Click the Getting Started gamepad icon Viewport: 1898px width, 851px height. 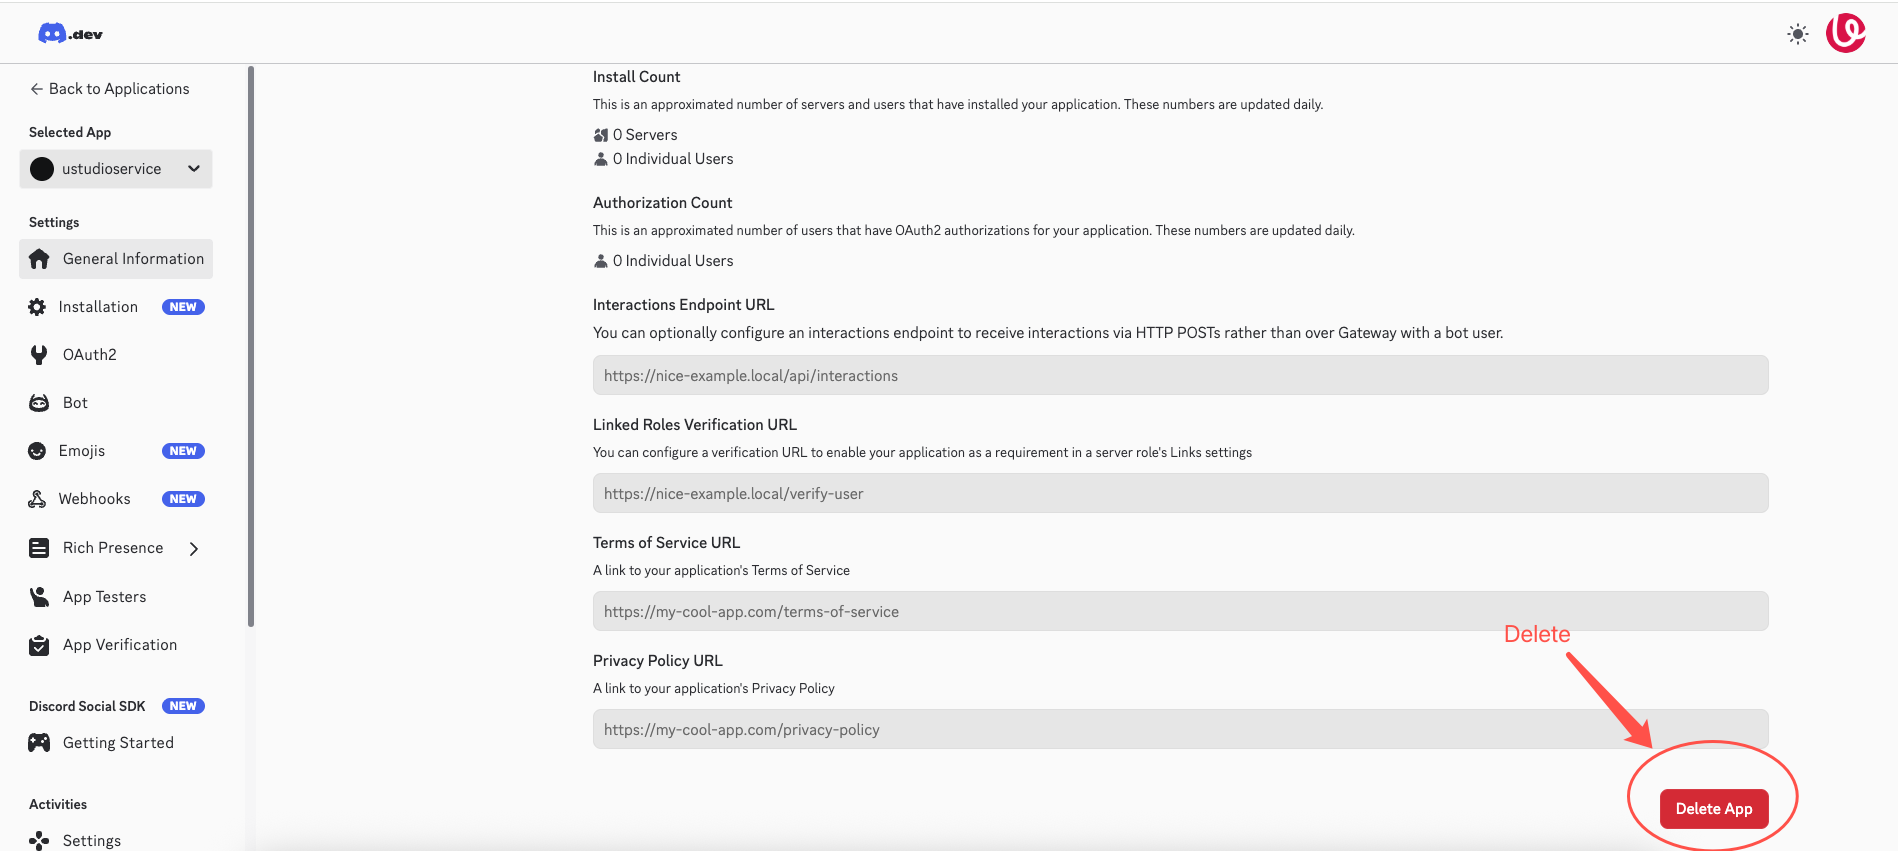[x=39, y=743]
